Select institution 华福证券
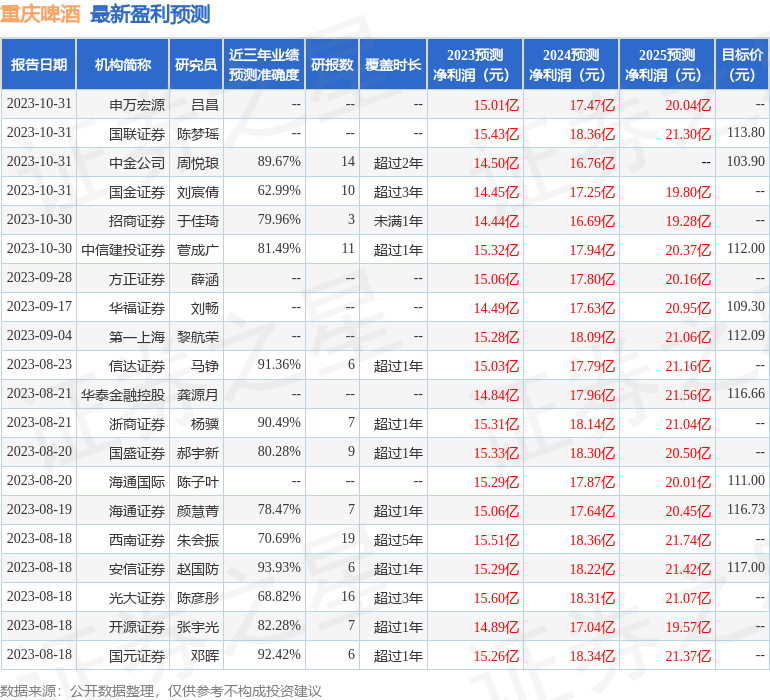Viewport: 770px width, 700px height. 137,308
